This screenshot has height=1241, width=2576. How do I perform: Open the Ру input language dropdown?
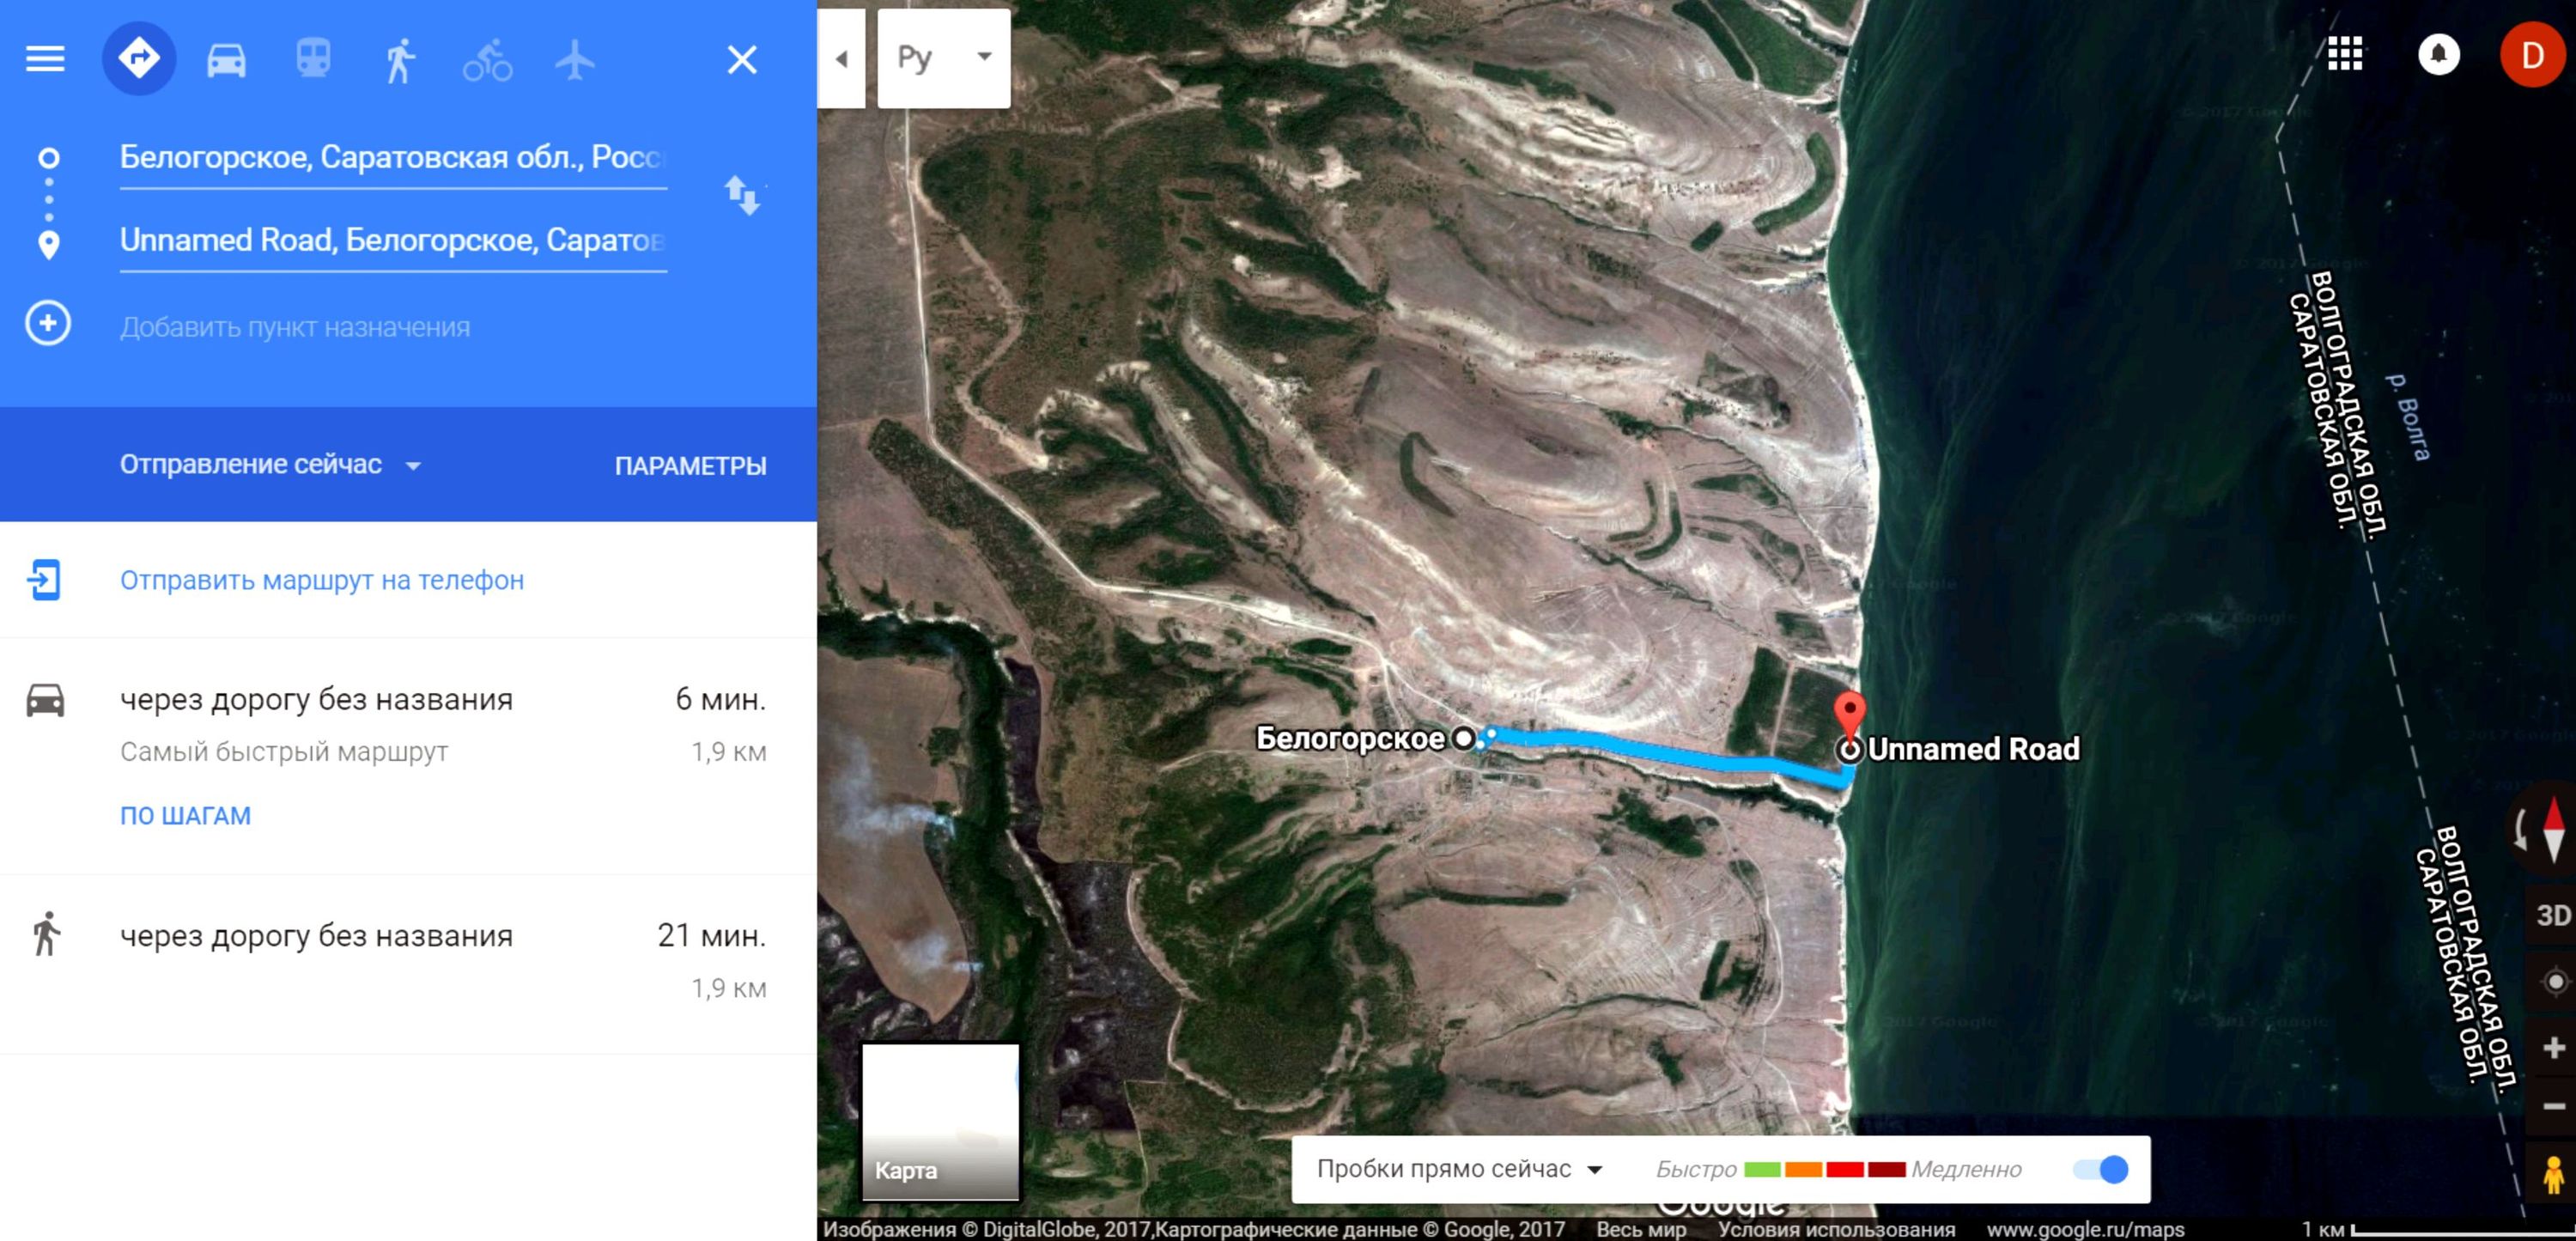coord(944,58)
